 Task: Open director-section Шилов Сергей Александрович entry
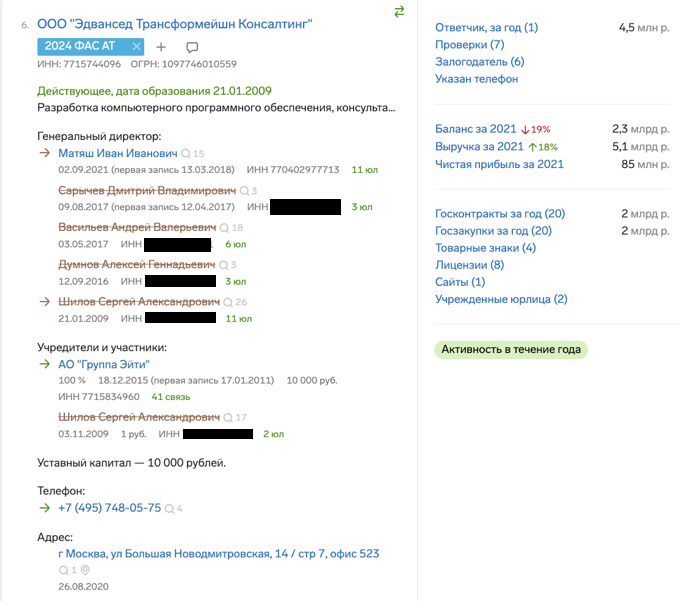tap(139, 302)
